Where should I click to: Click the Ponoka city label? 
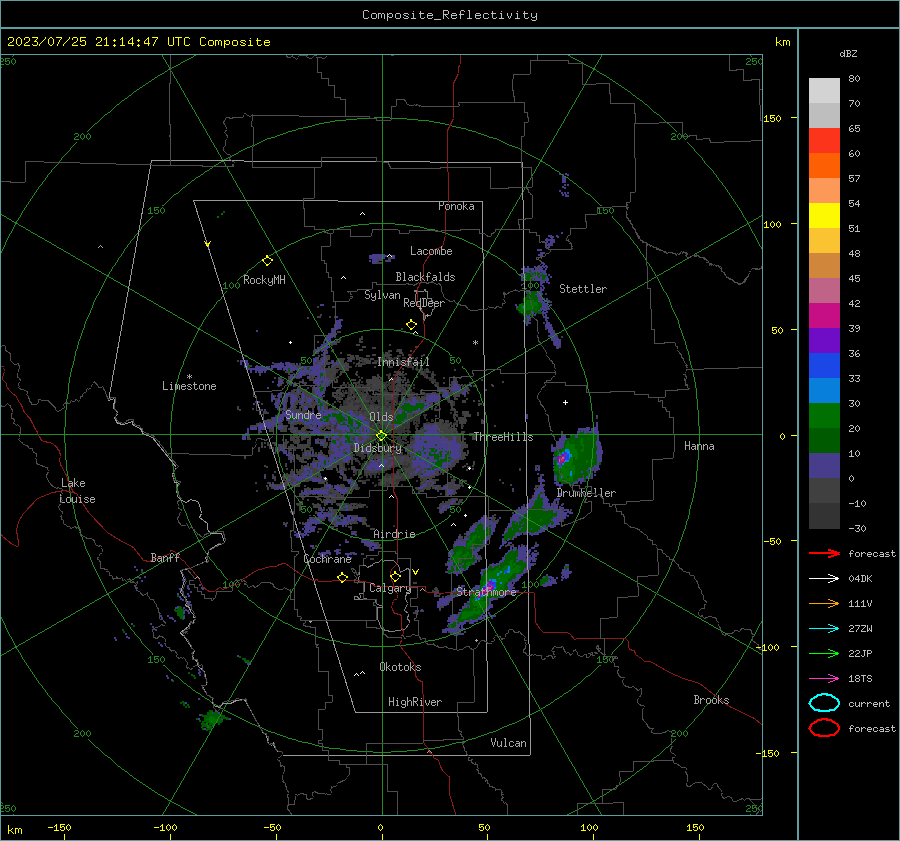(x=456, y=206)
